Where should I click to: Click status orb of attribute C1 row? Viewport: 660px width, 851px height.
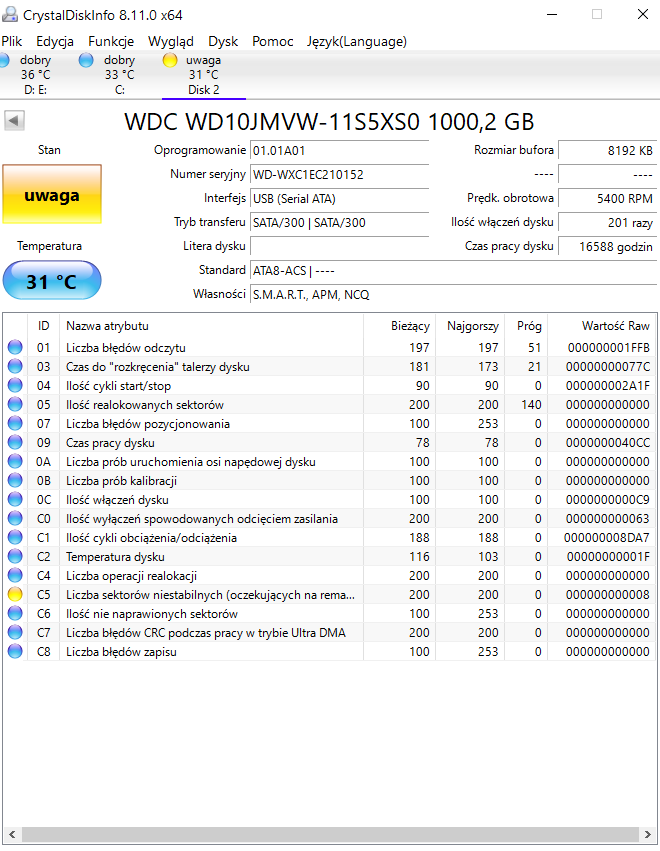pyautogui.click(x=15, y=537)
